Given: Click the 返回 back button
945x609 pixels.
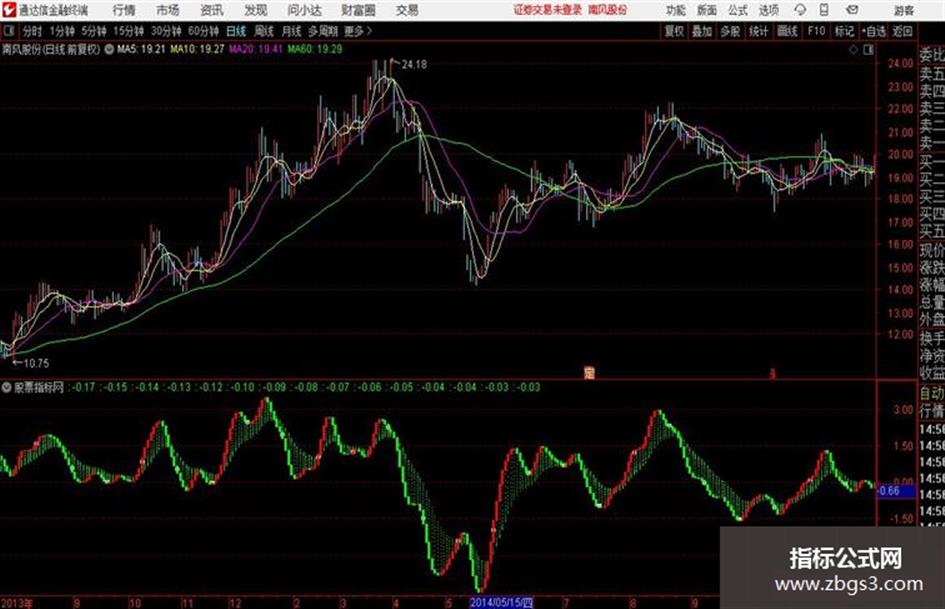Looking at the screenshot, I should click(x=902, y=31).
